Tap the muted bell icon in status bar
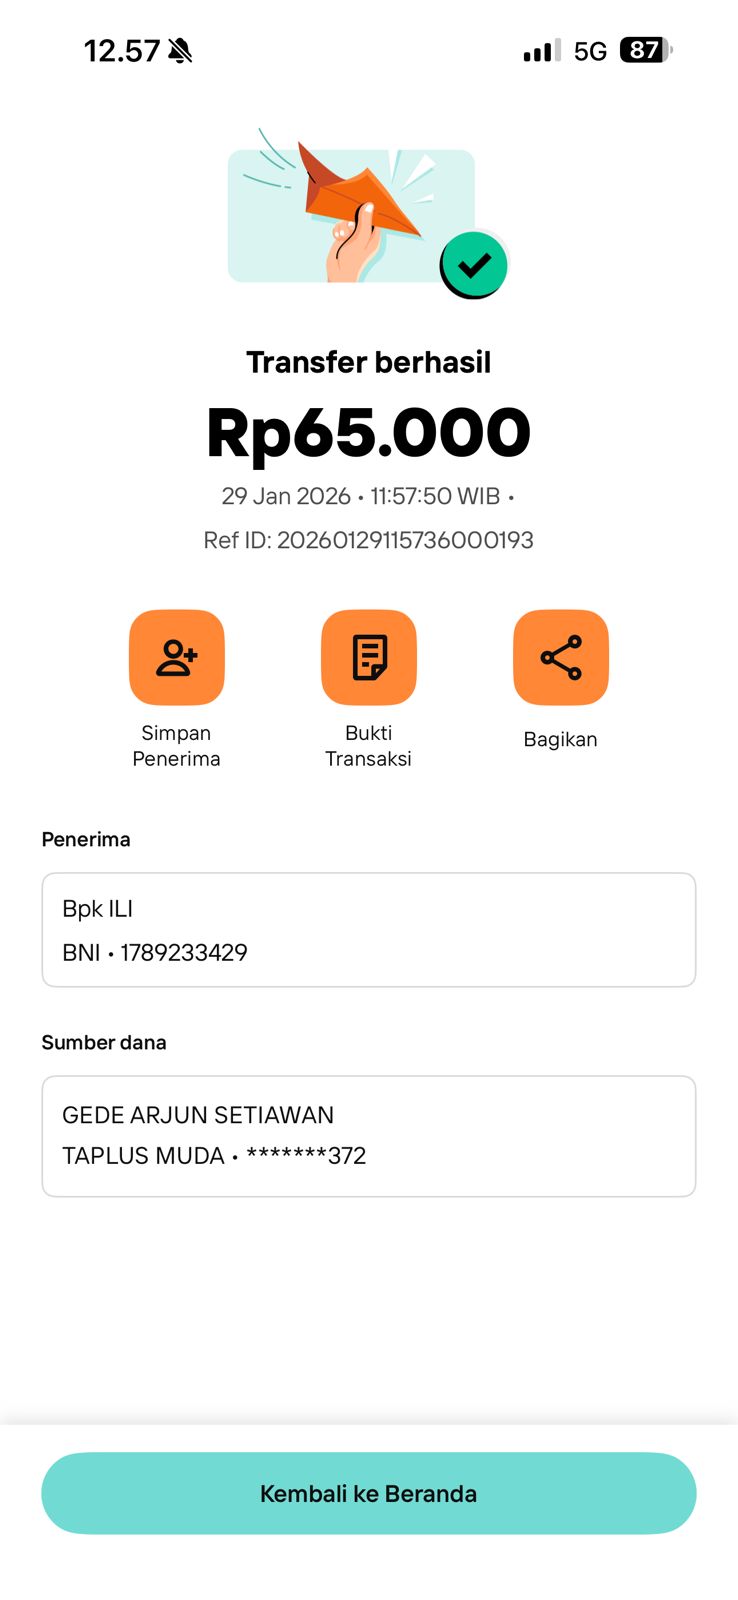The width and height of the screenshot is (738, 1600). 181,51
